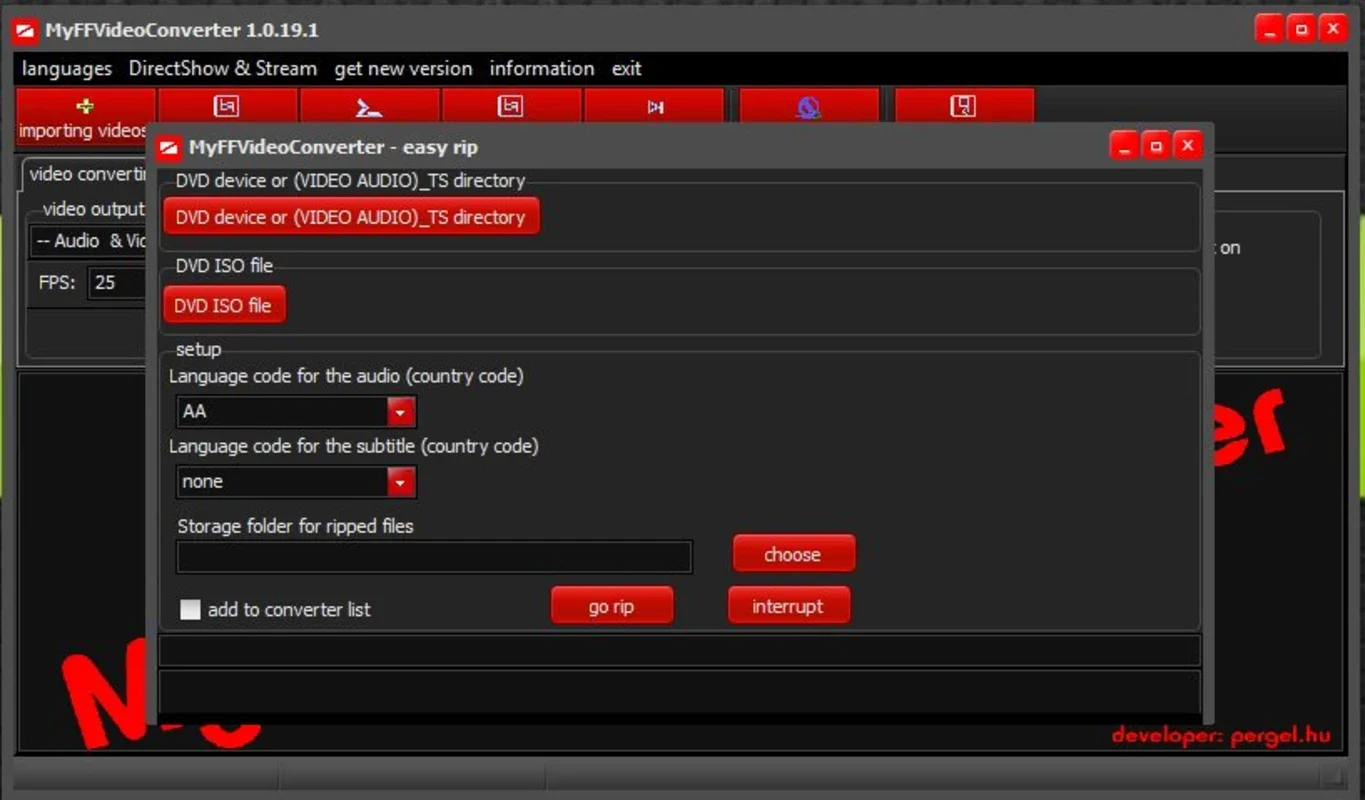Close the easy rip dialog

click(x=1188, y=147)
